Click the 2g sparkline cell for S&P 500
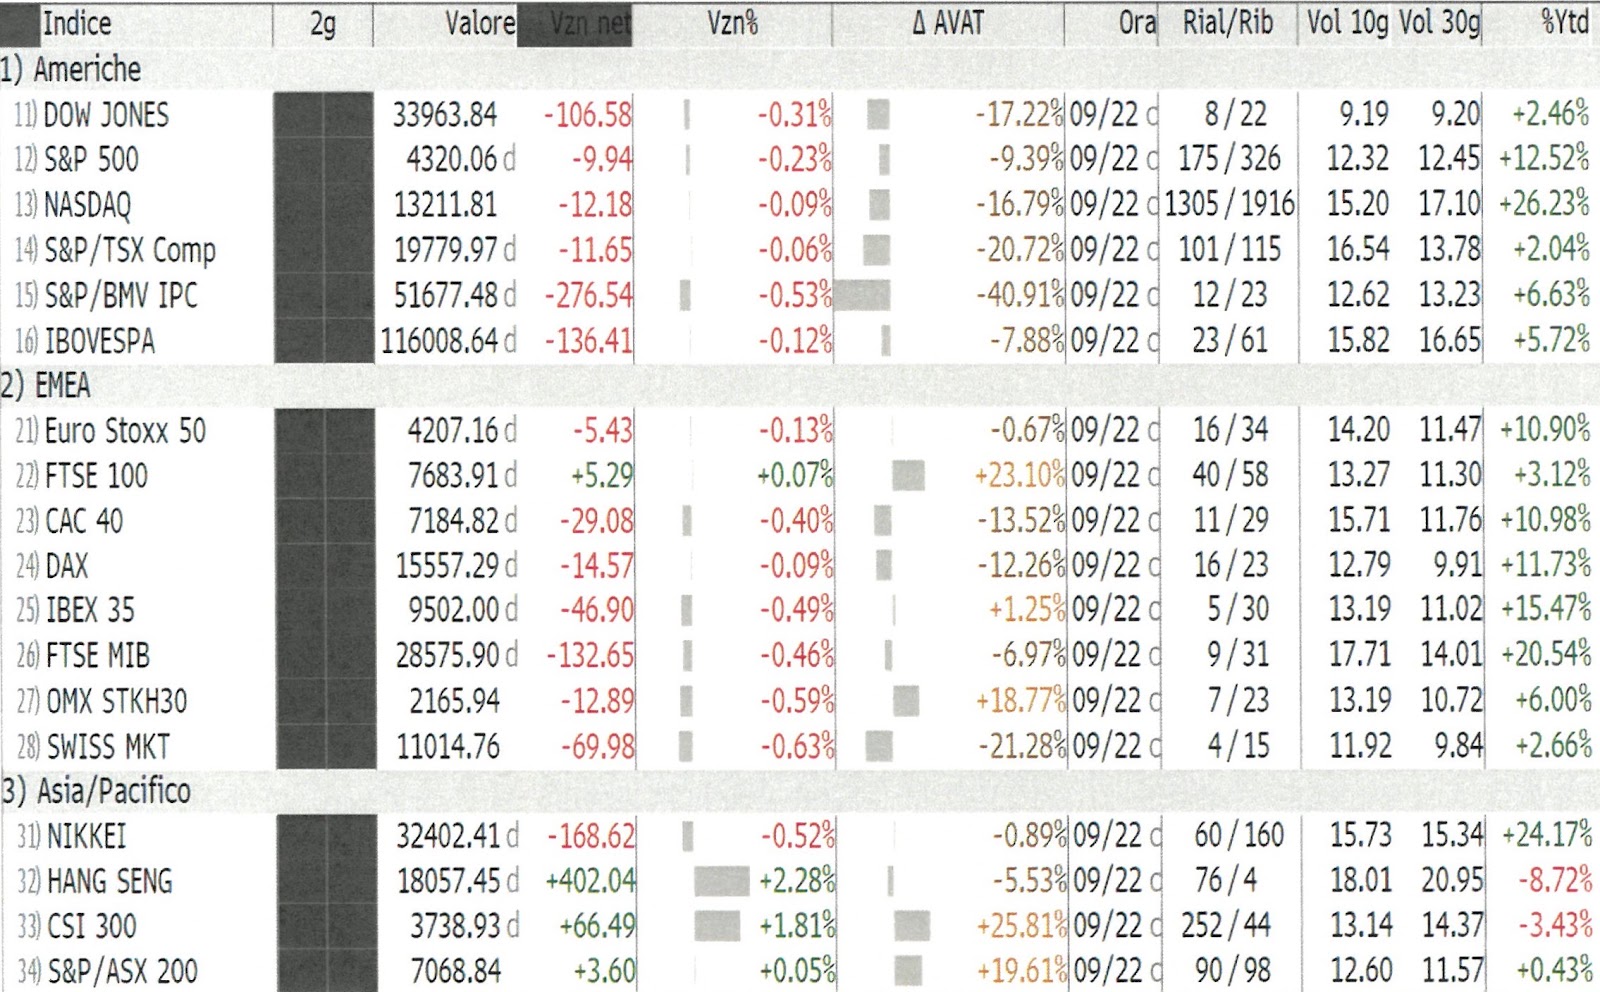Viewport: 1600px width, 992px height. (x=323, y=160)
